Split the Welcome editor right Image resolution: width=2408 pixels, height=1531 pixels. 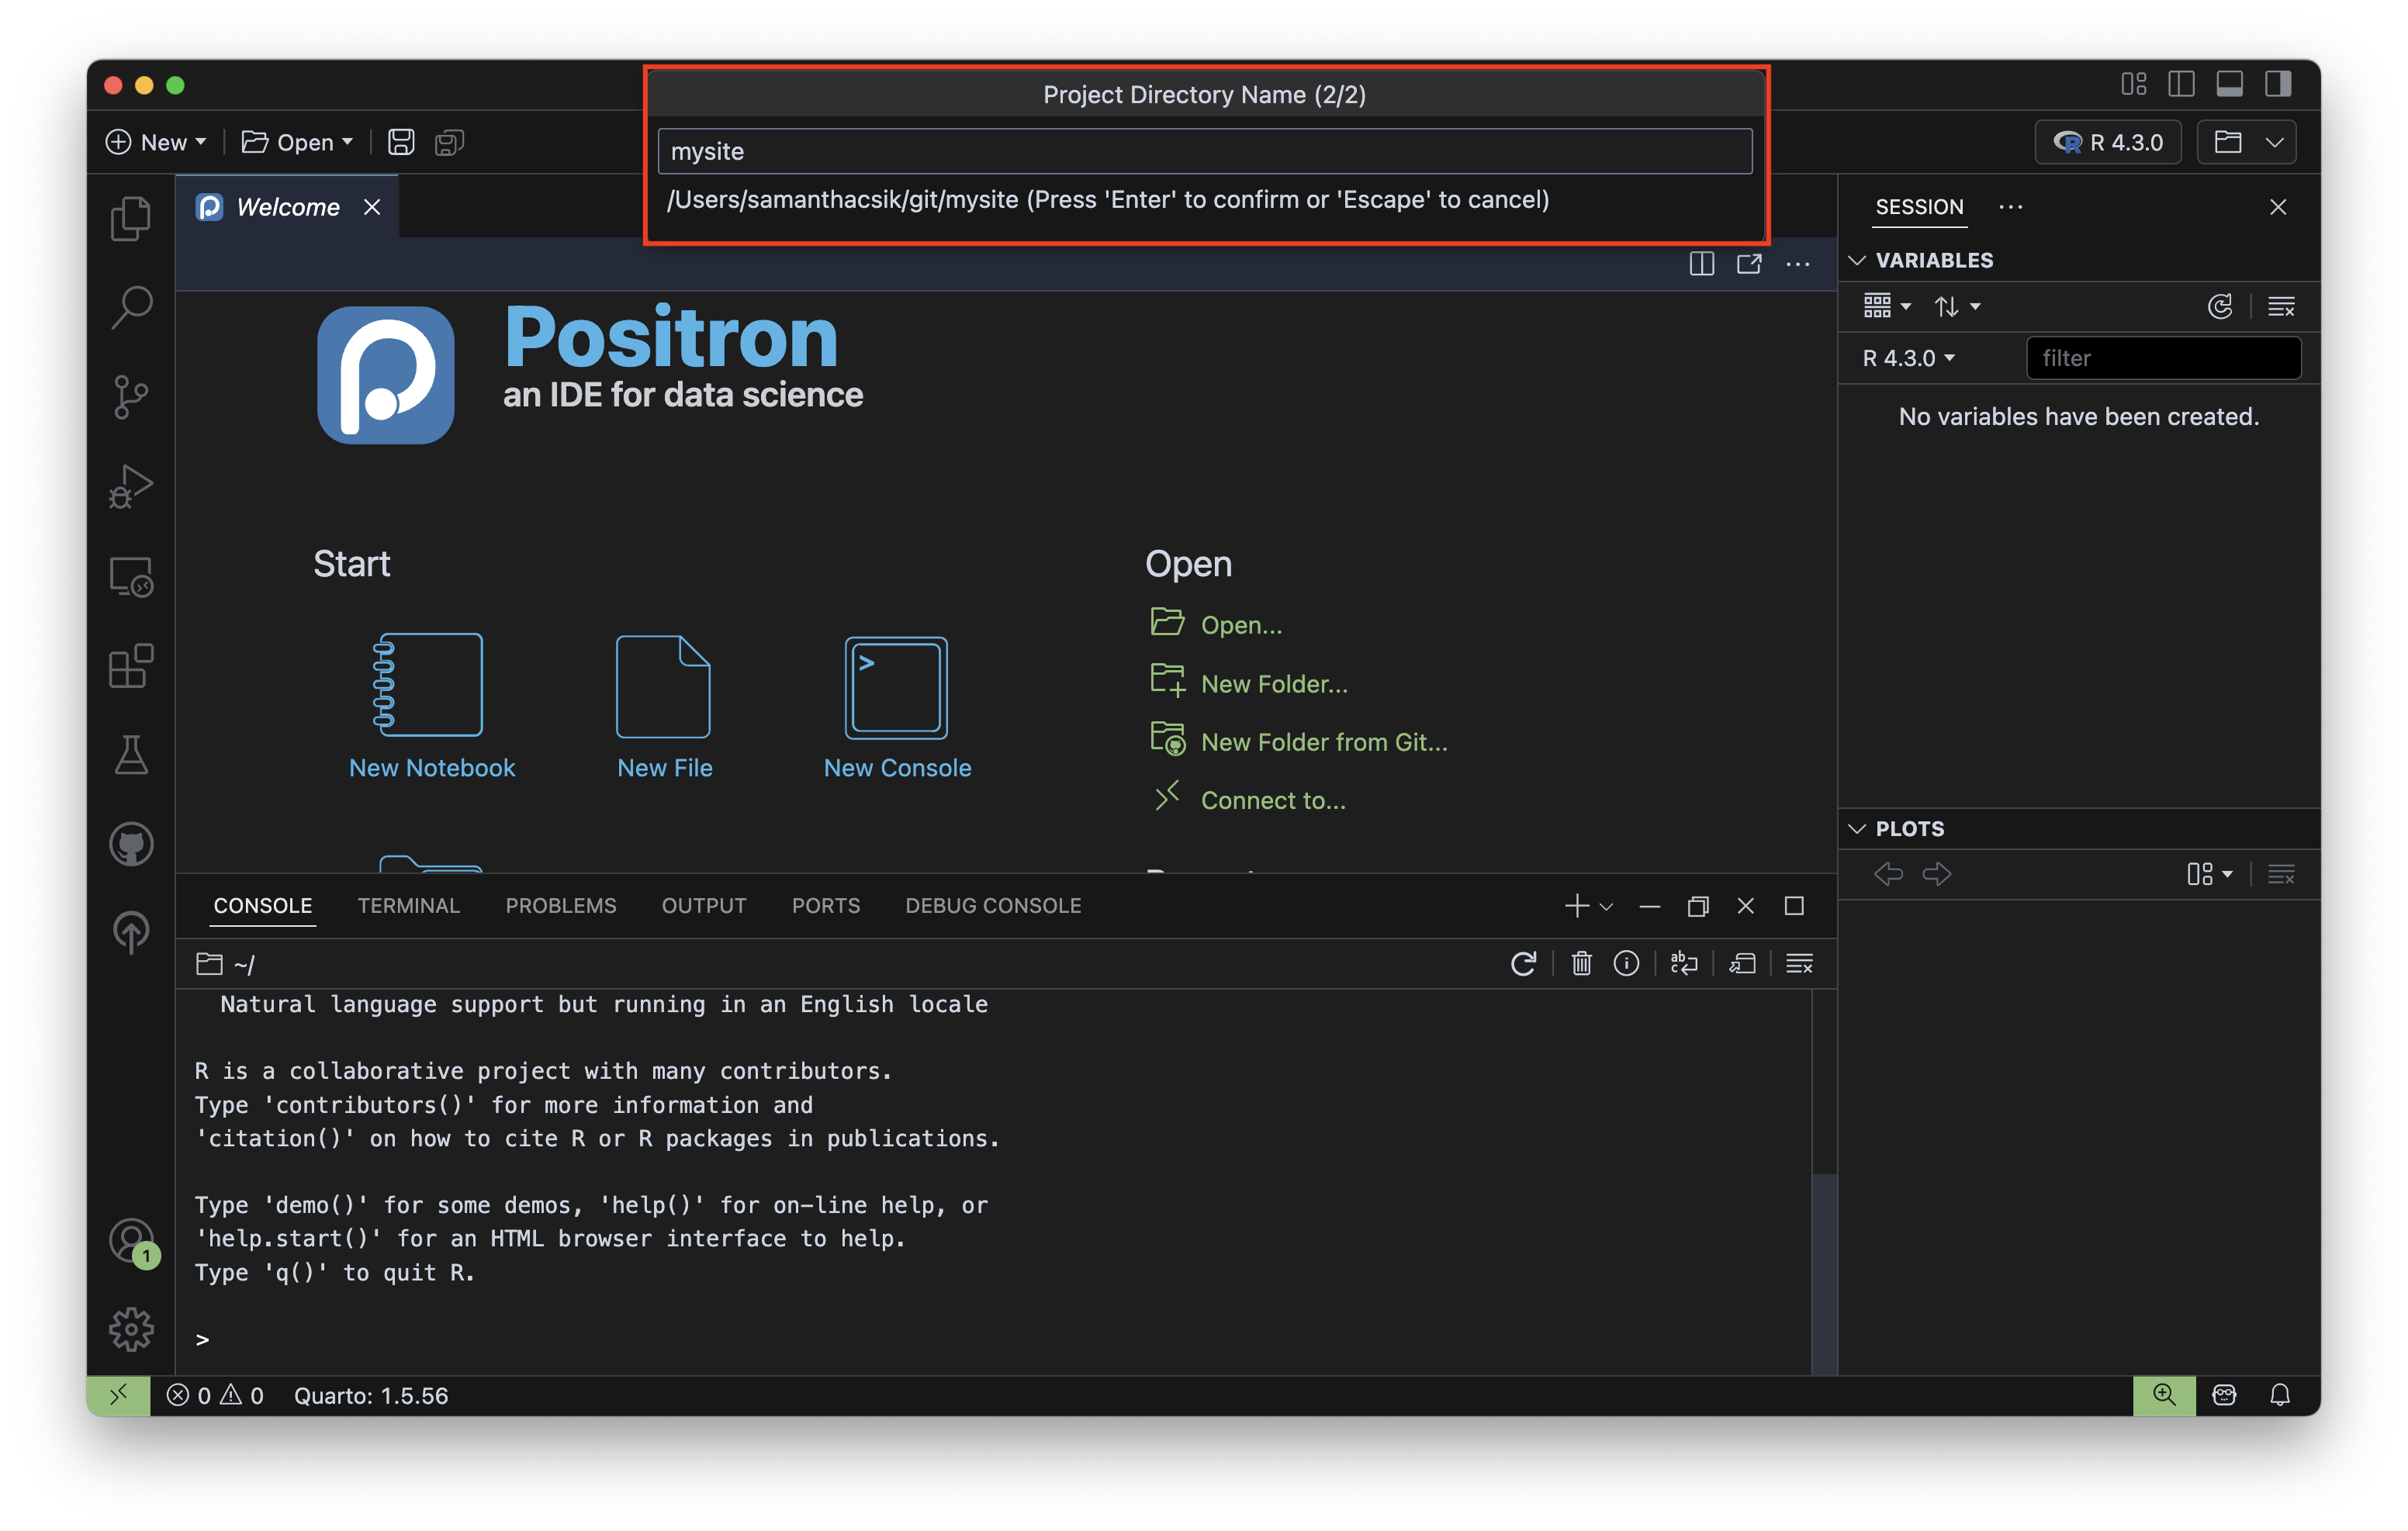[x=1701, y=263]
